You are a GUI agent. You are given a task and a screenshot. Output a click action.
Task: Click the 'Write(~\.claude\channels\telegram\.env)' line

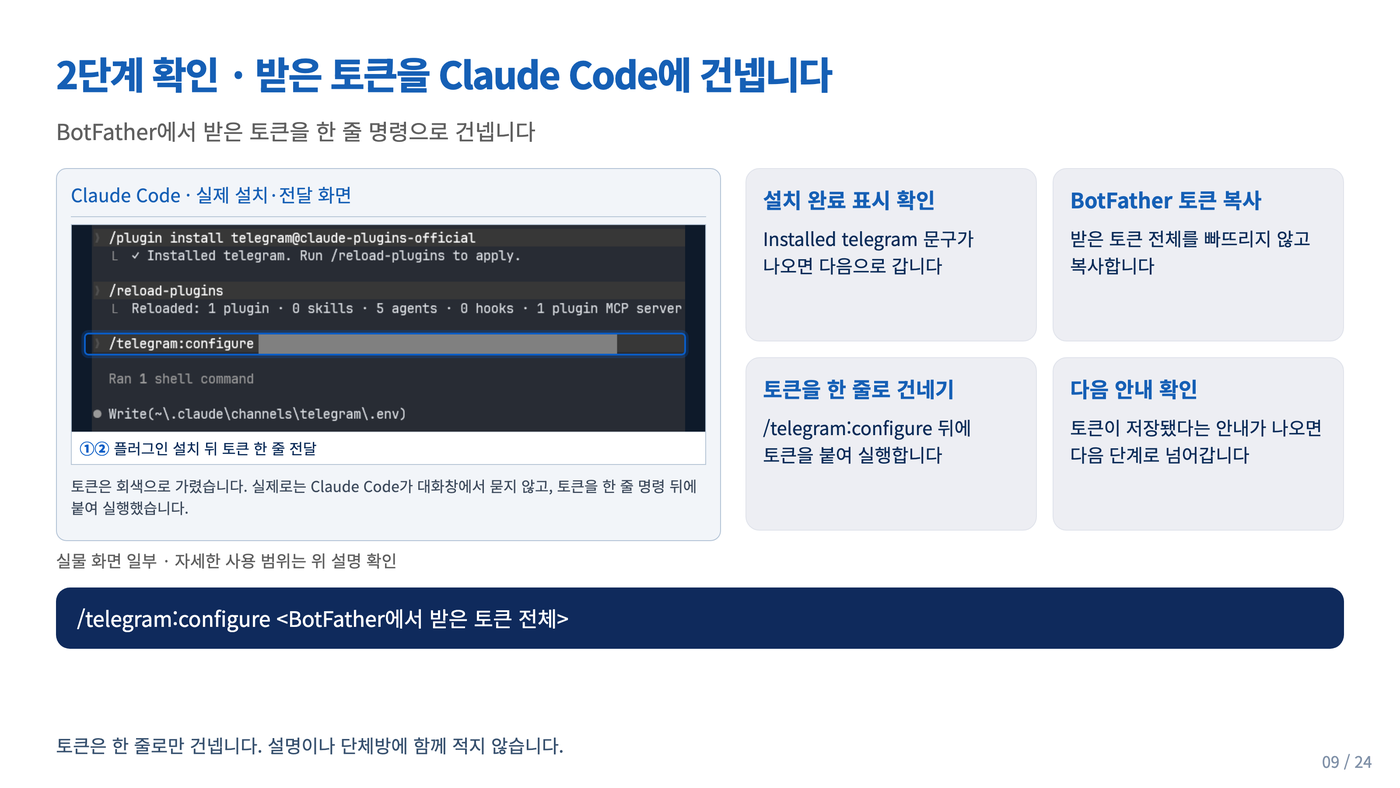pyautogui.click(x=257, y=413)
